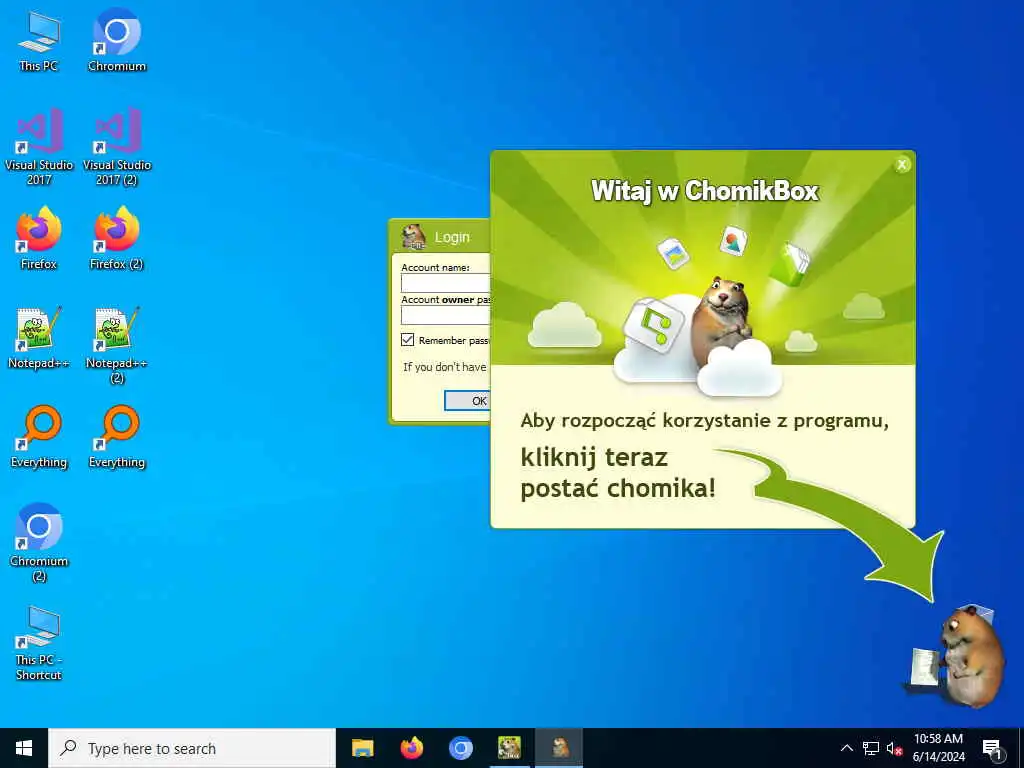Open Visual Studio 2017 desktop shortcut

tap(39, 147)
